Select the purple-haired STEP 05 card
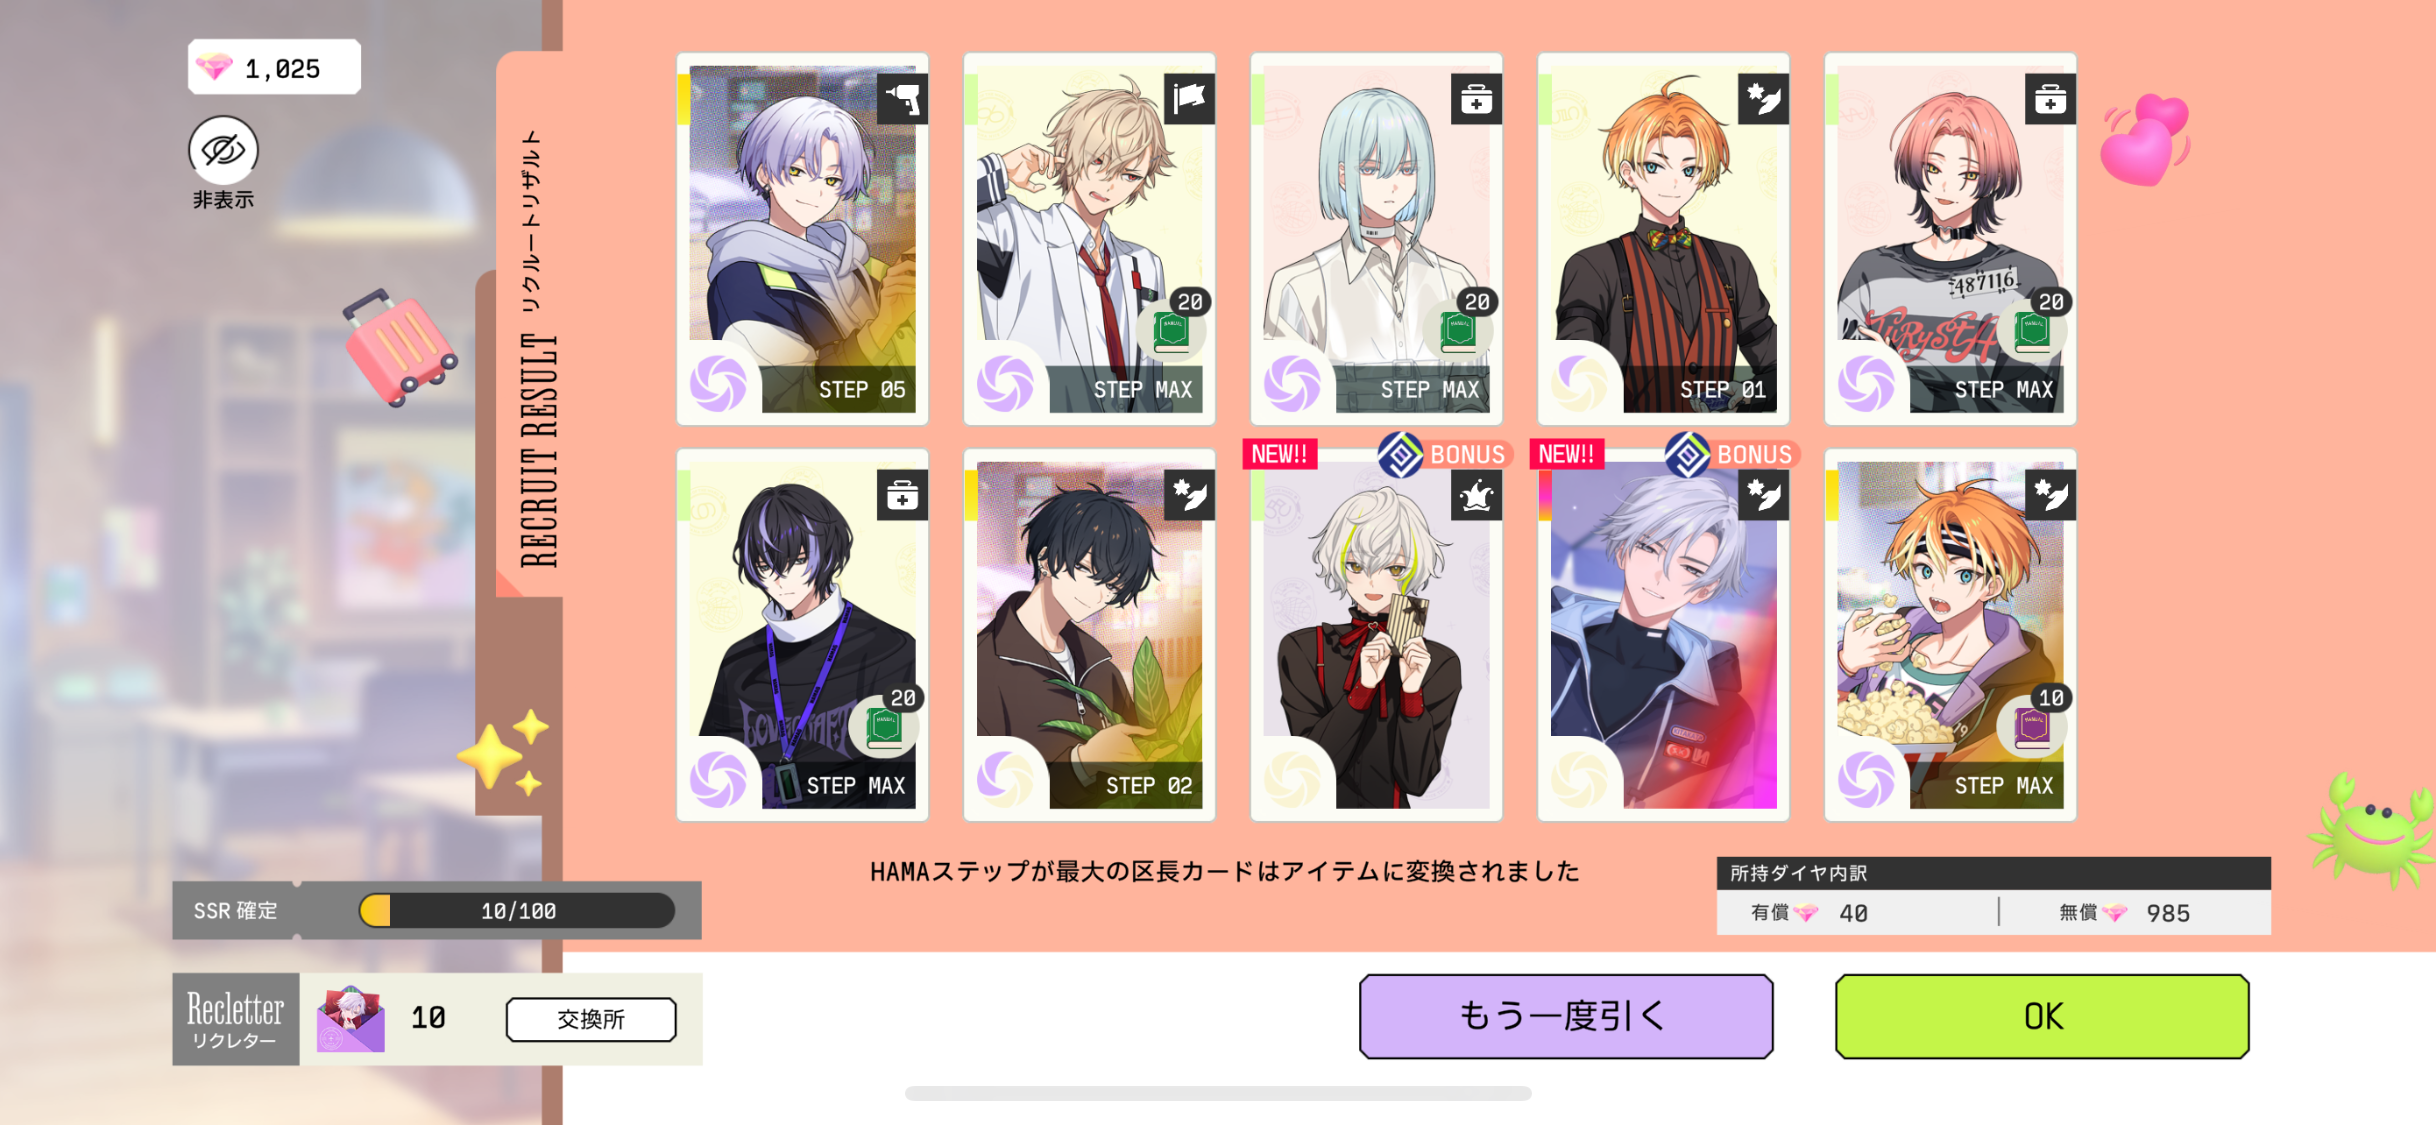The width and height of the screenshot is (2436, 1125). [x=802, y=239]
